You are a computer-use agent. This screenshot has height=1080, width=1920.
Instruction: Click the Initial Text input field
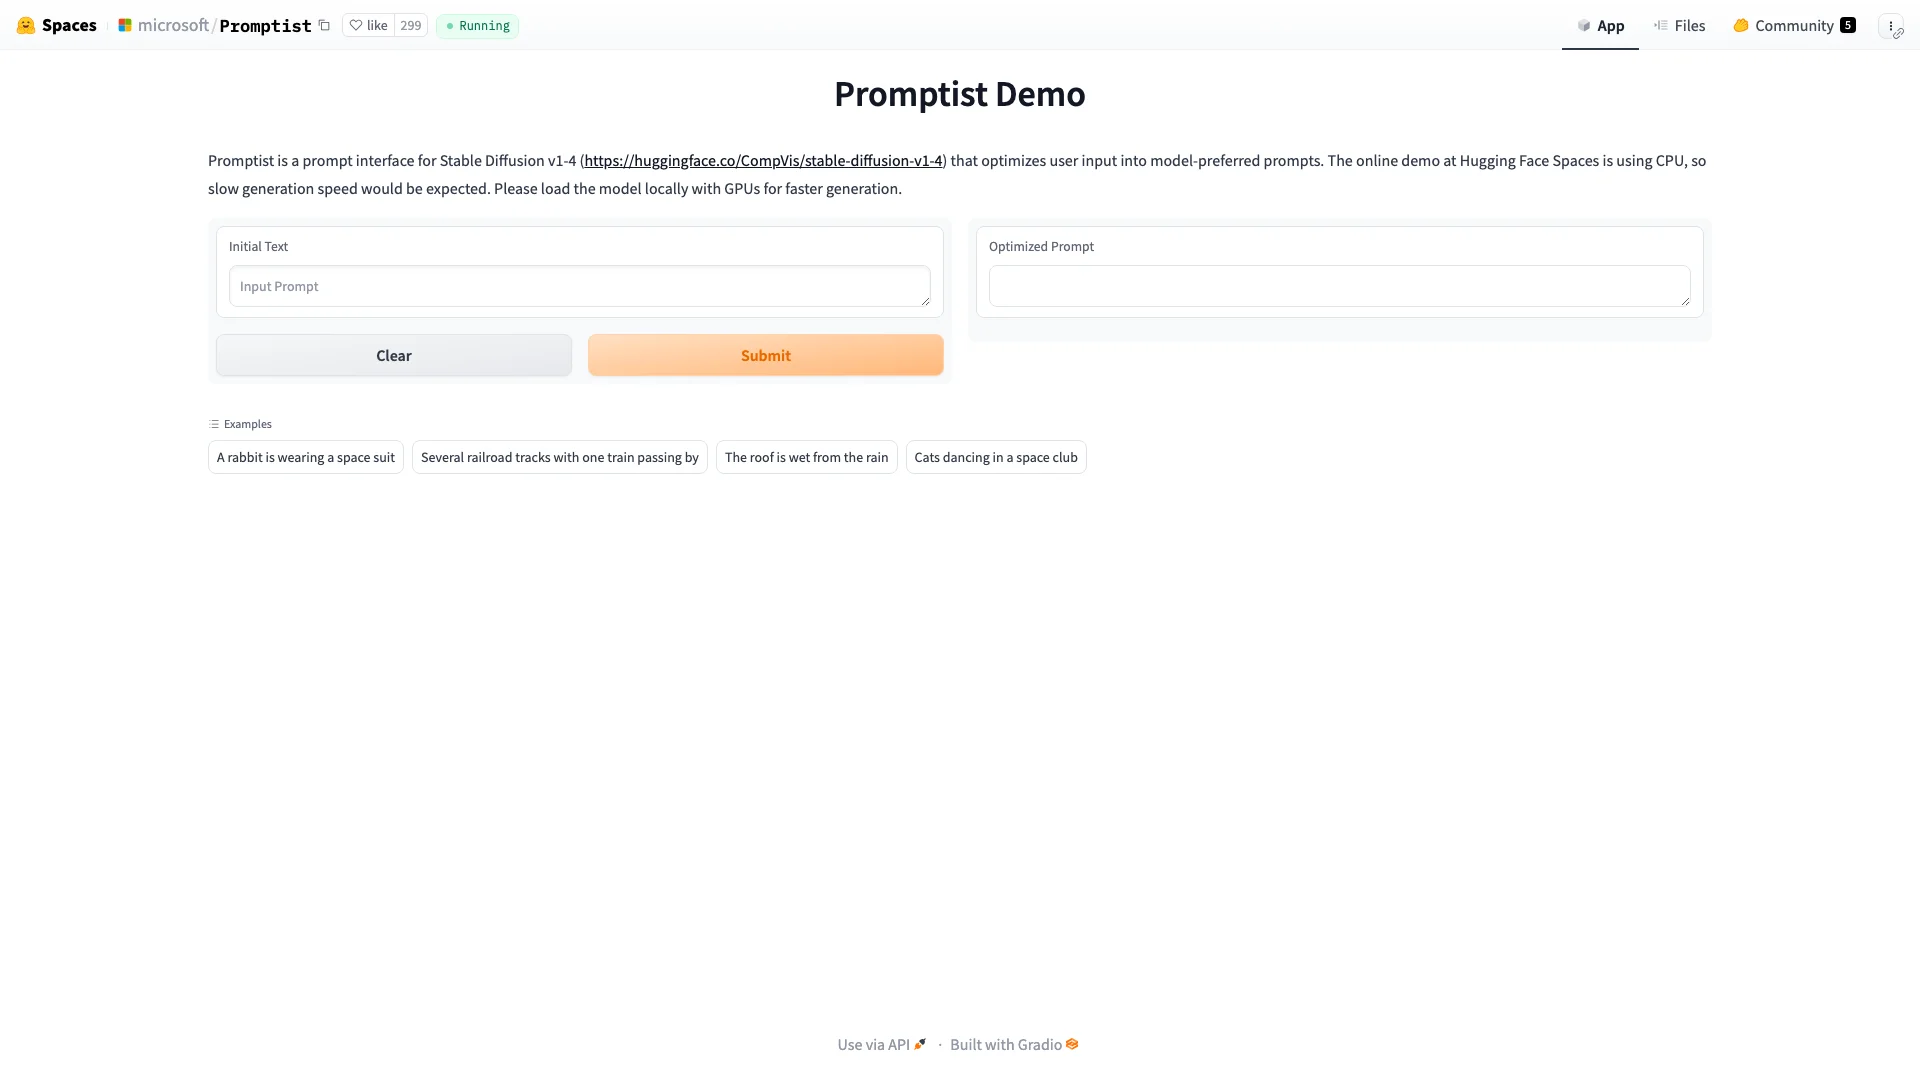(579, 286)
